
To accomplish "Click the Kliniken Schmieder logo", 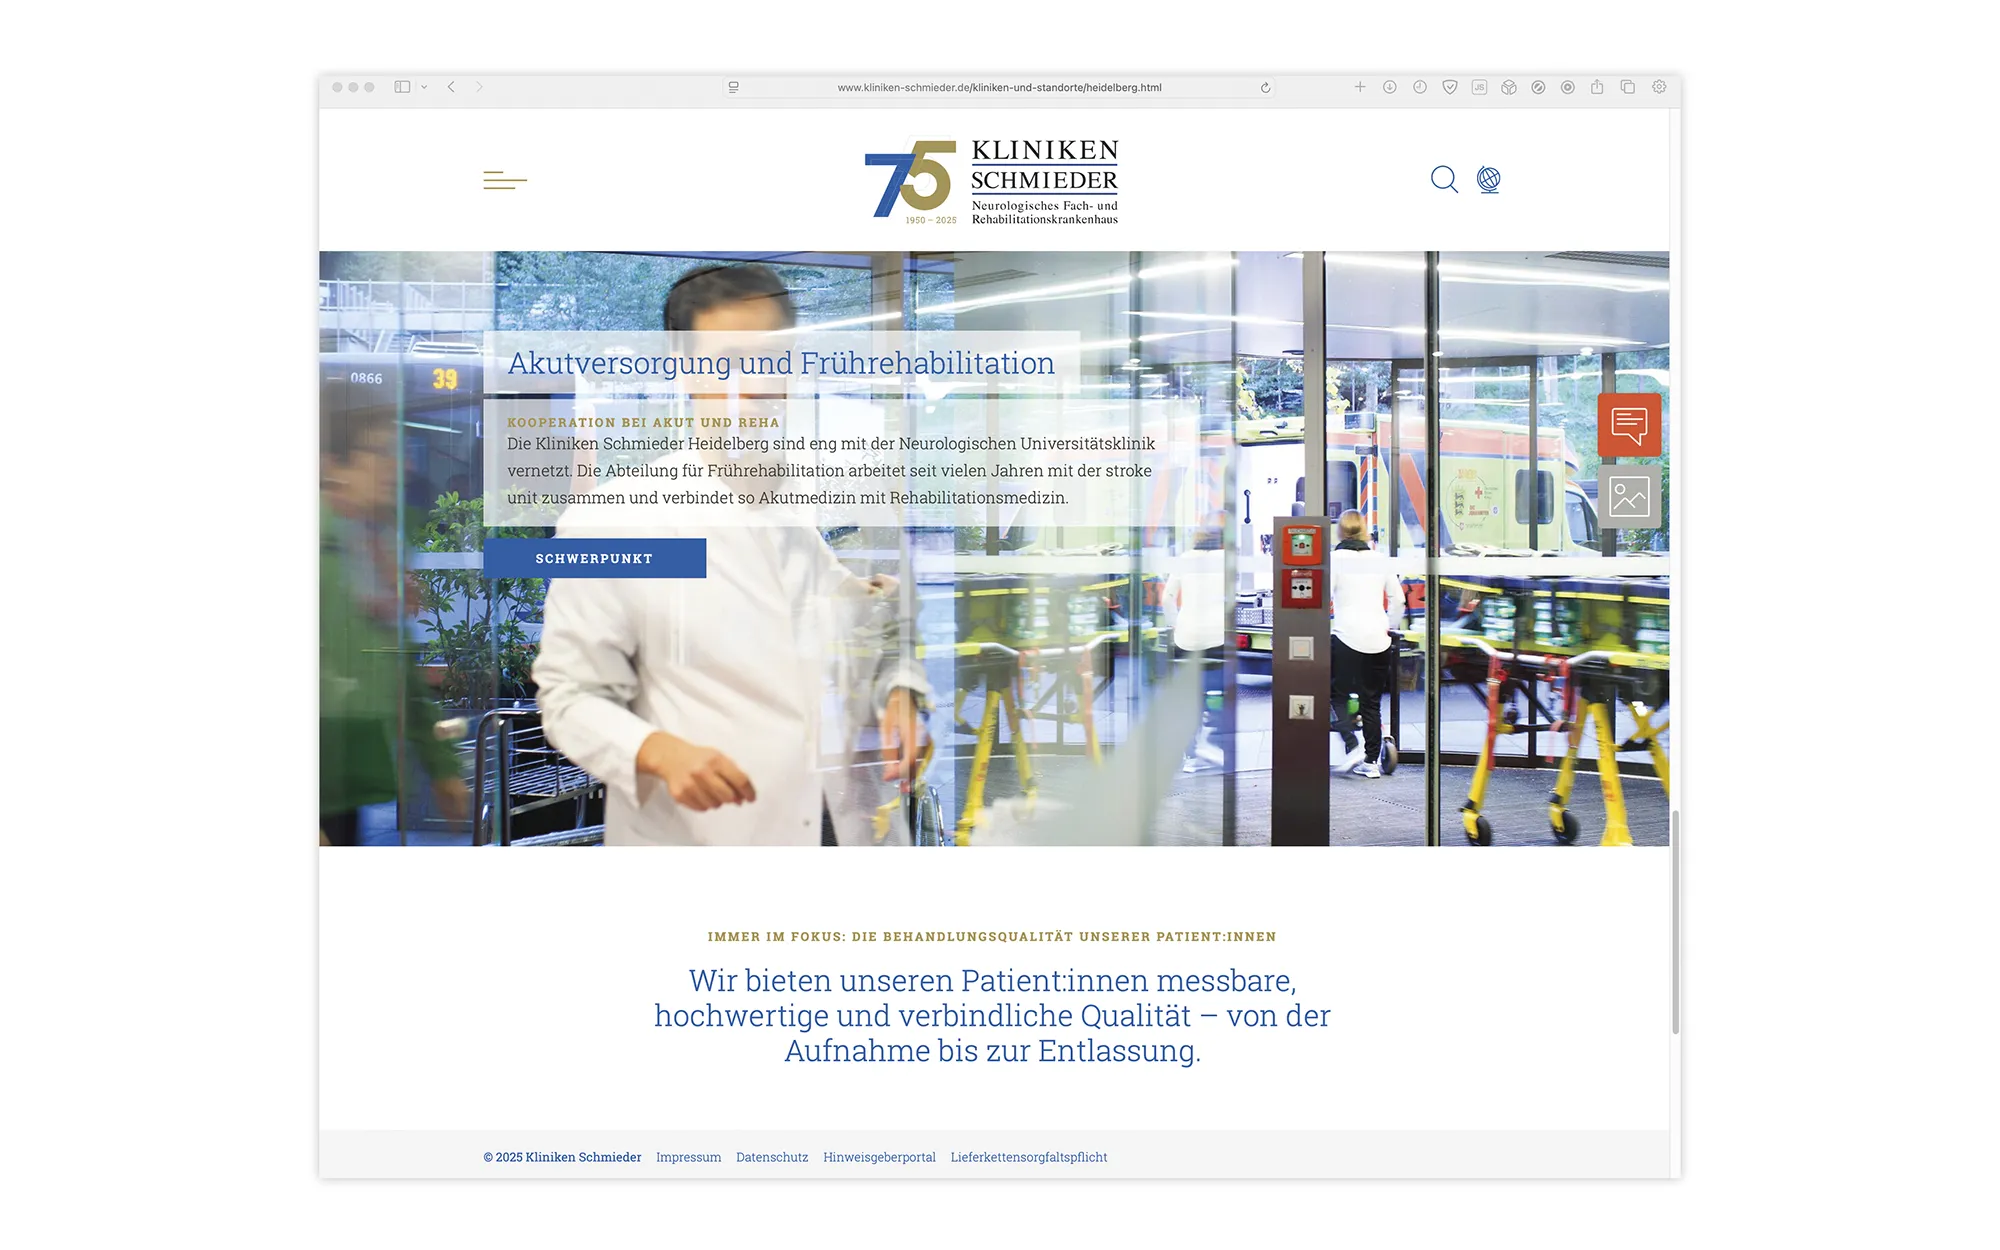I will point(991,181).
